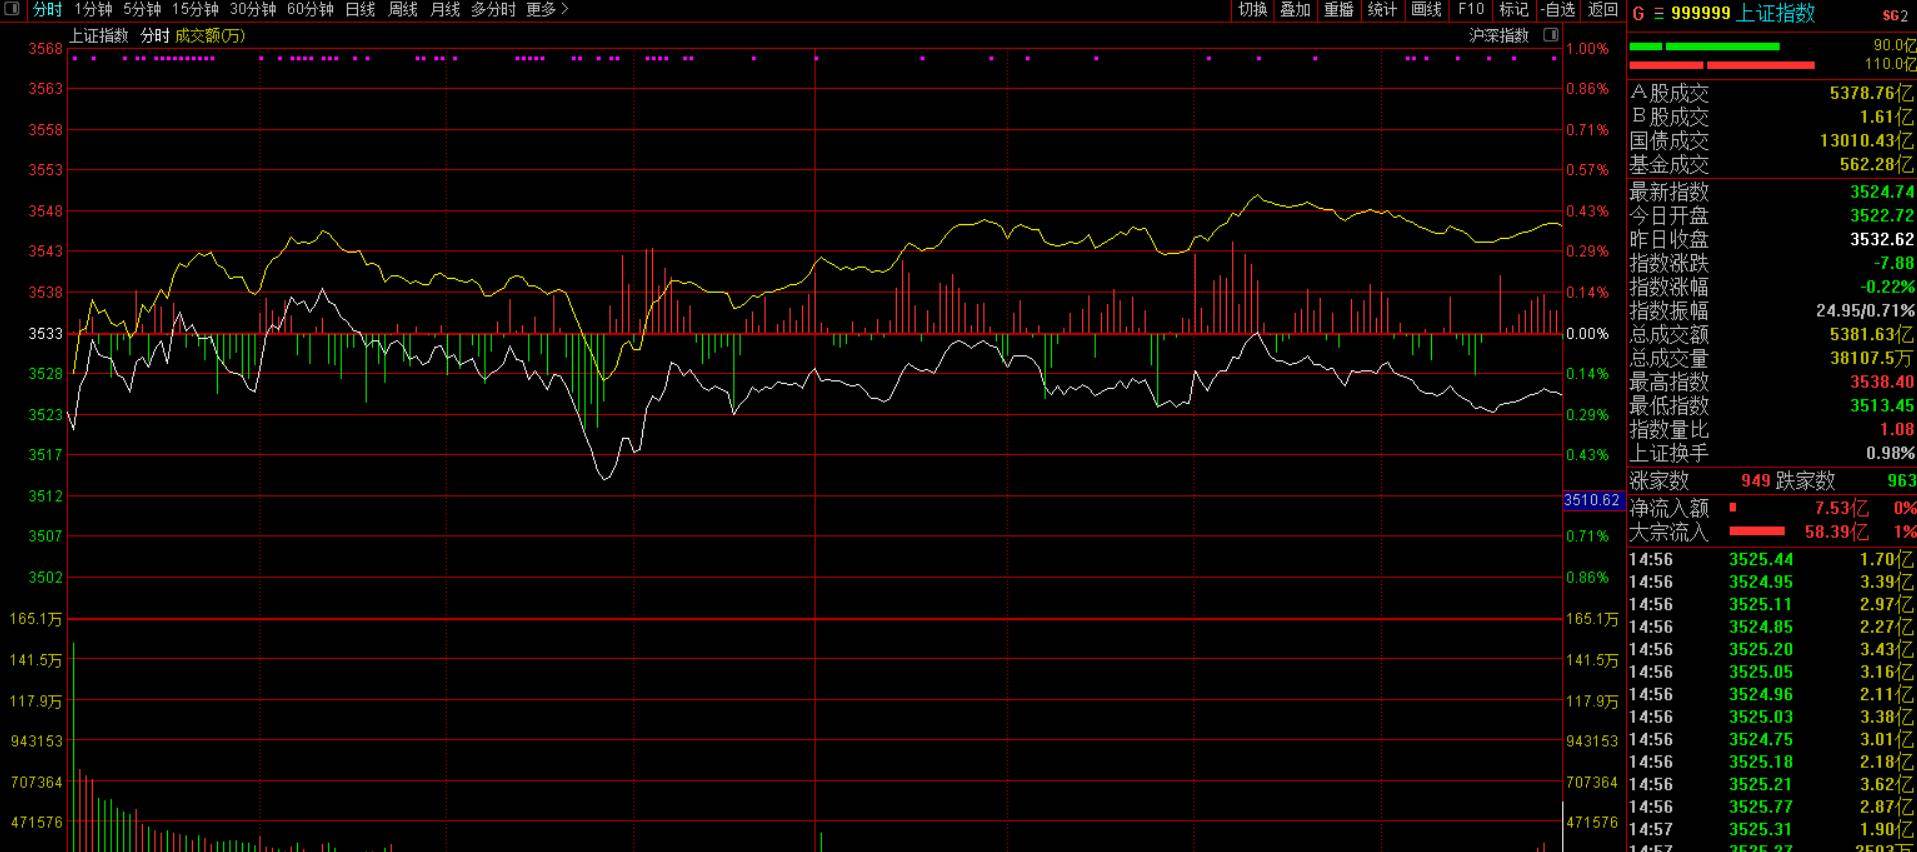Switch to the 日线 daily chart tab
The height and width of the screenshot is (852, 1917).
point(360,9)
